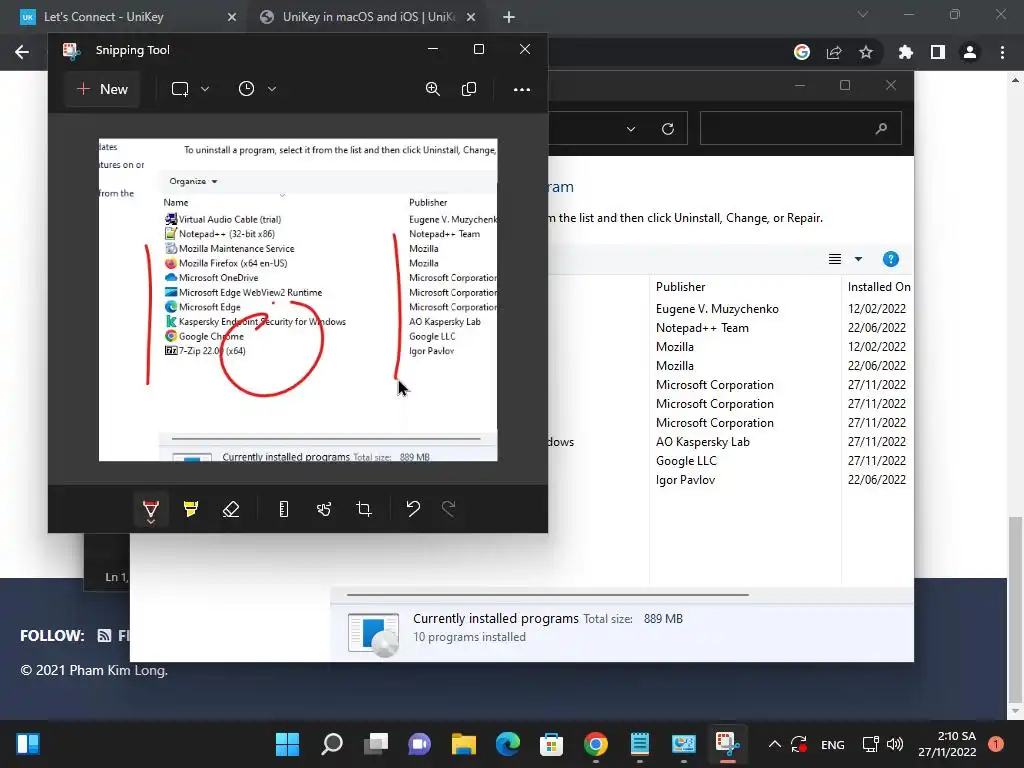Sort by Installed On column header
The width and height of the screenshot is (1024, 768).
tap(878, 287)
